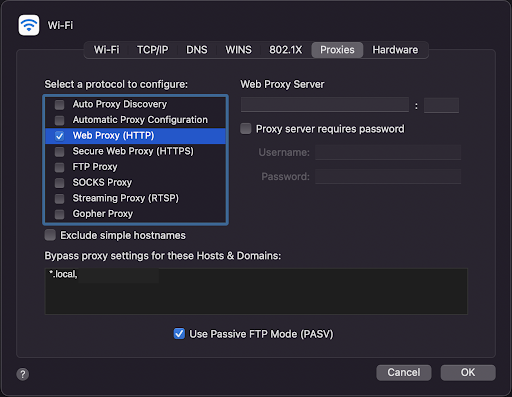Toggle Exclude simple hostnames checkbox
The height and width of the screenshot is (397, 512).
50,235
